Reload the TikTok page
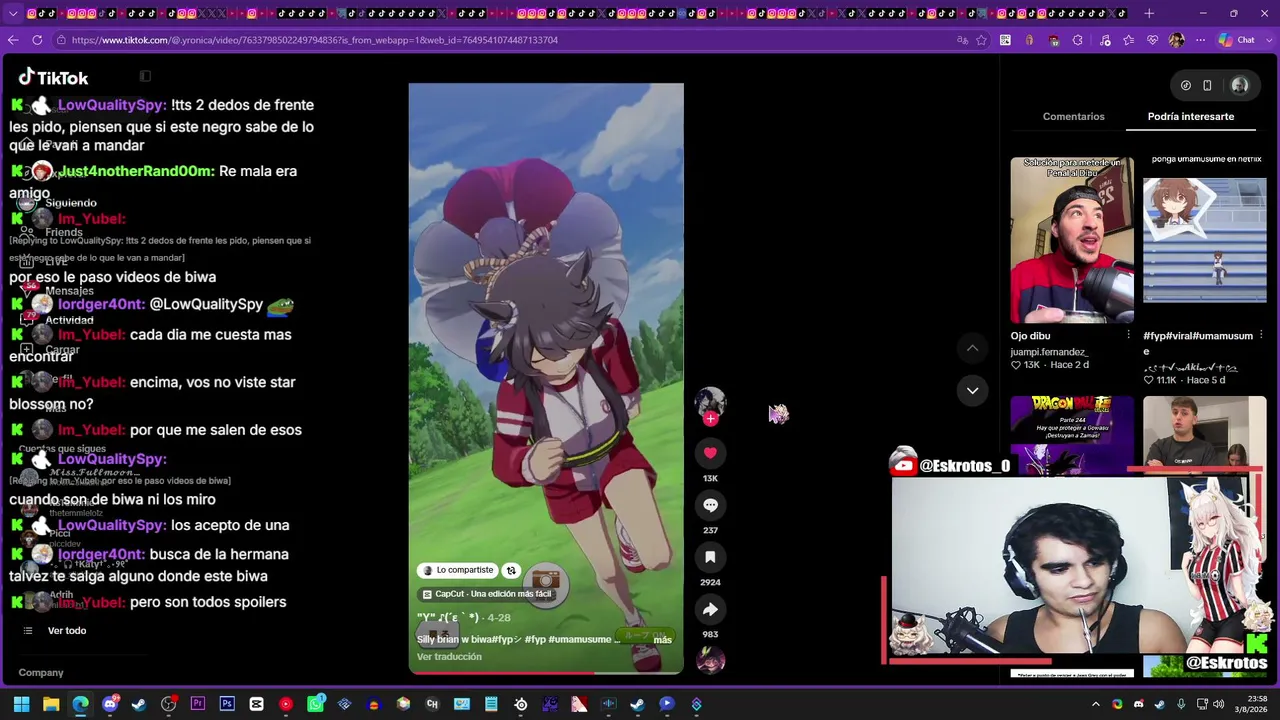This screenshot has width=1280, height=720. tap(37, 40)
